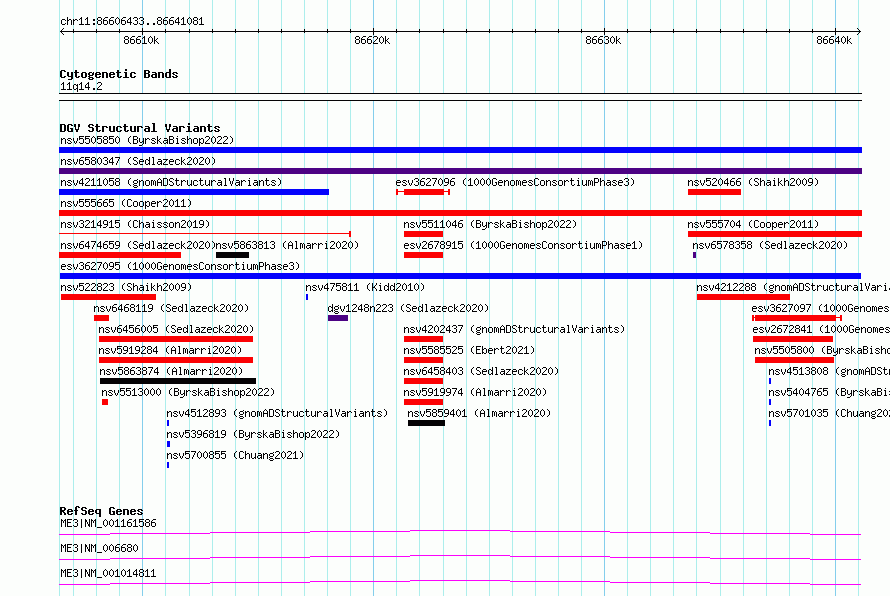Open esv2678915 1000GenomesConsortiumPhase1 label

(x=523, y=245)
